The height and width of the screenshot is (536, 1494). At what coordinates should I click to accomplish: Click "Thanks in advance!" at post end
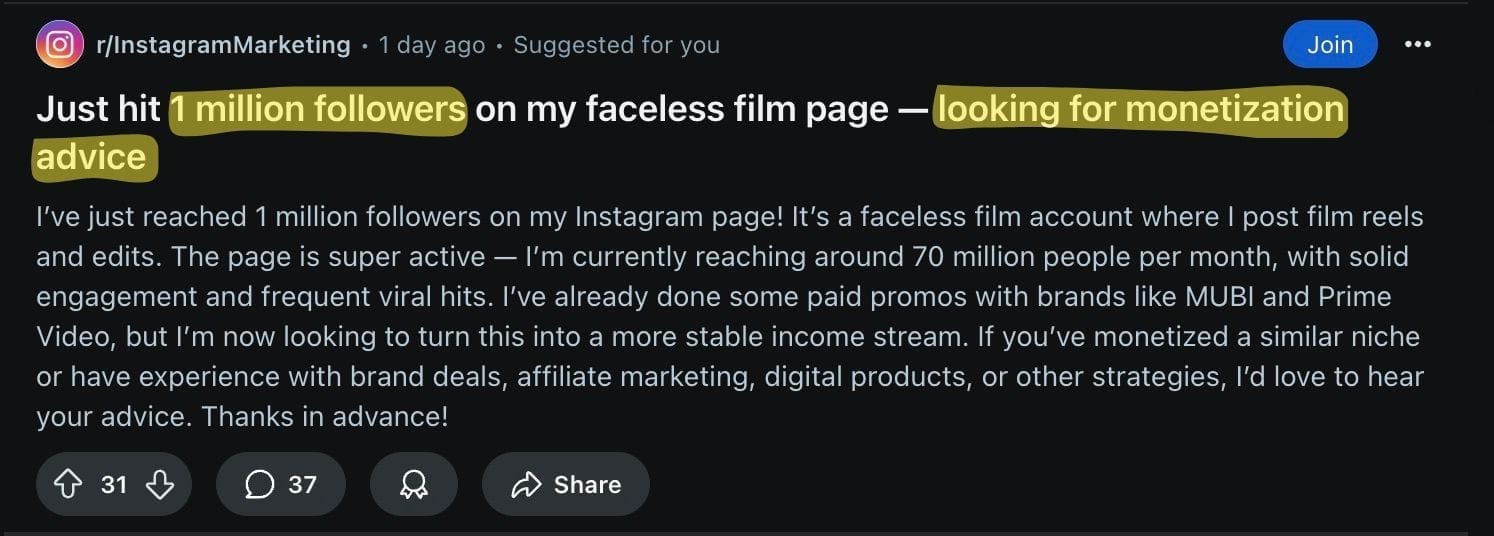coord(324,416)
